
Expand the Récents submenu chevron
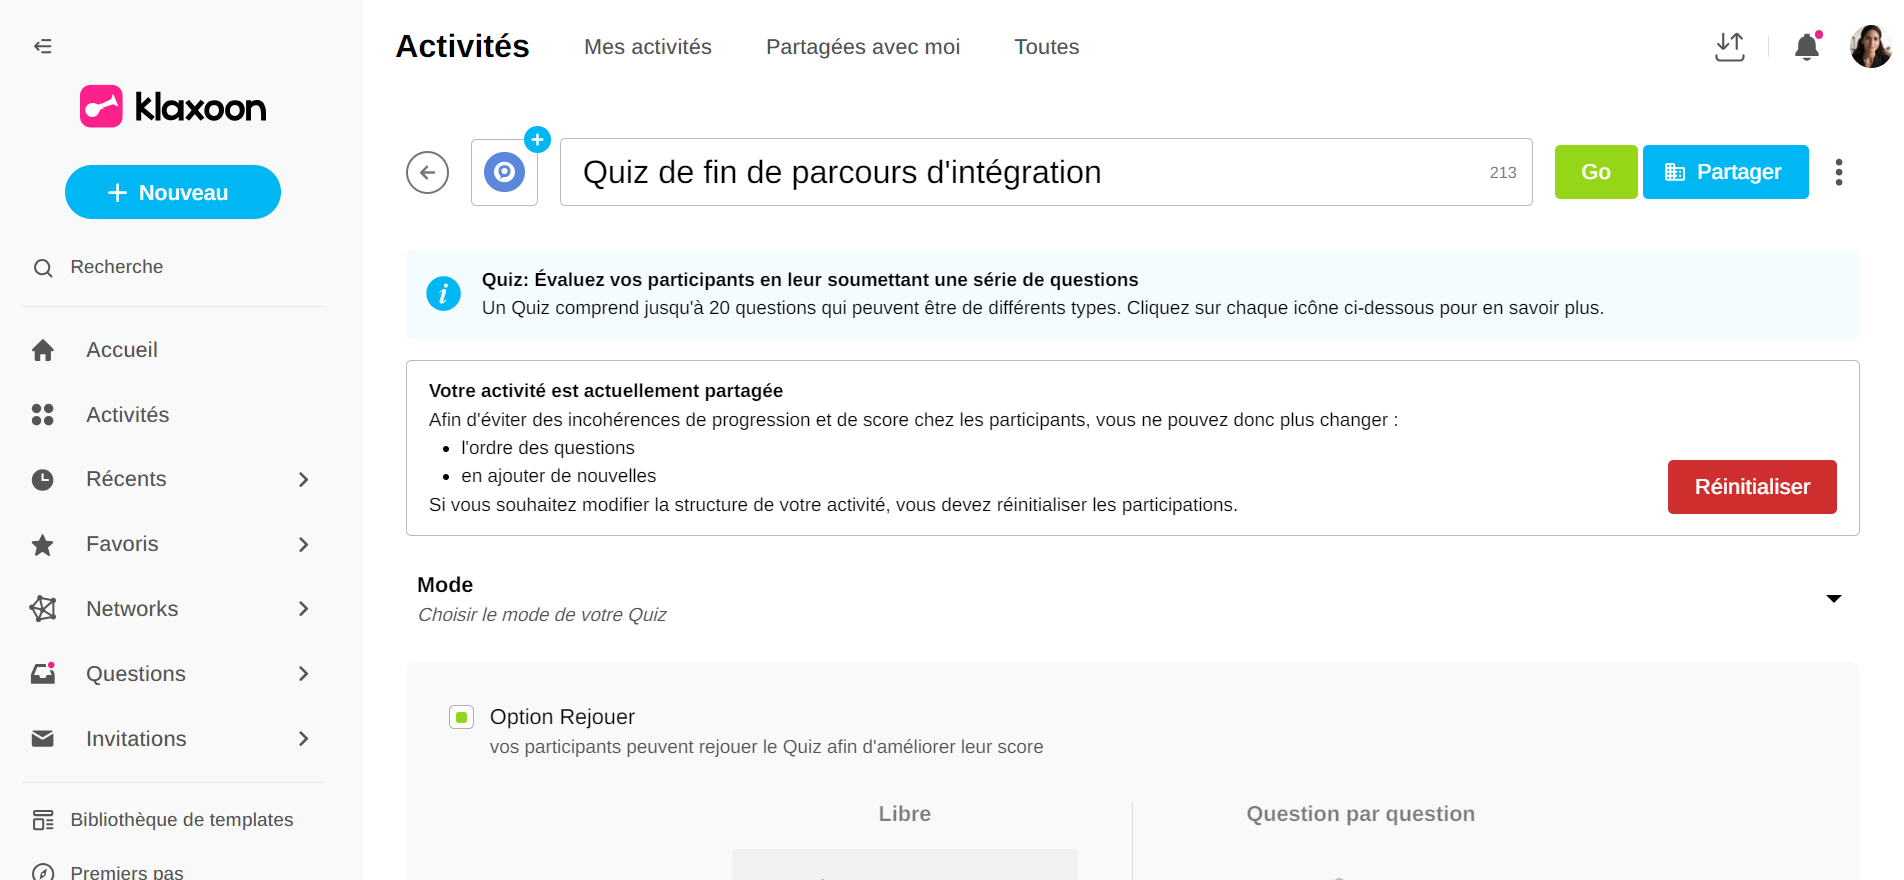[303, 480]
